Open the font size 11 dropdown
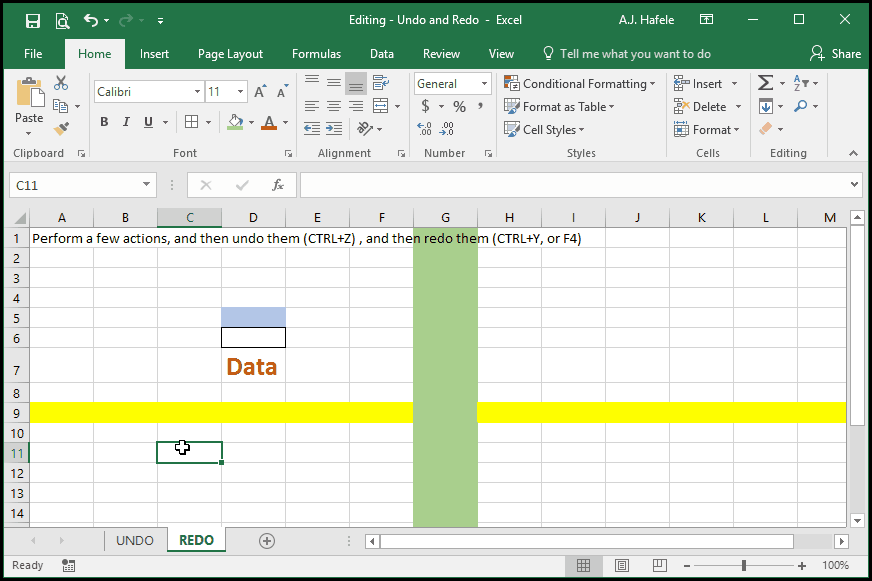Viewport: 872px width, 581px height. click(x=240, y=92)
